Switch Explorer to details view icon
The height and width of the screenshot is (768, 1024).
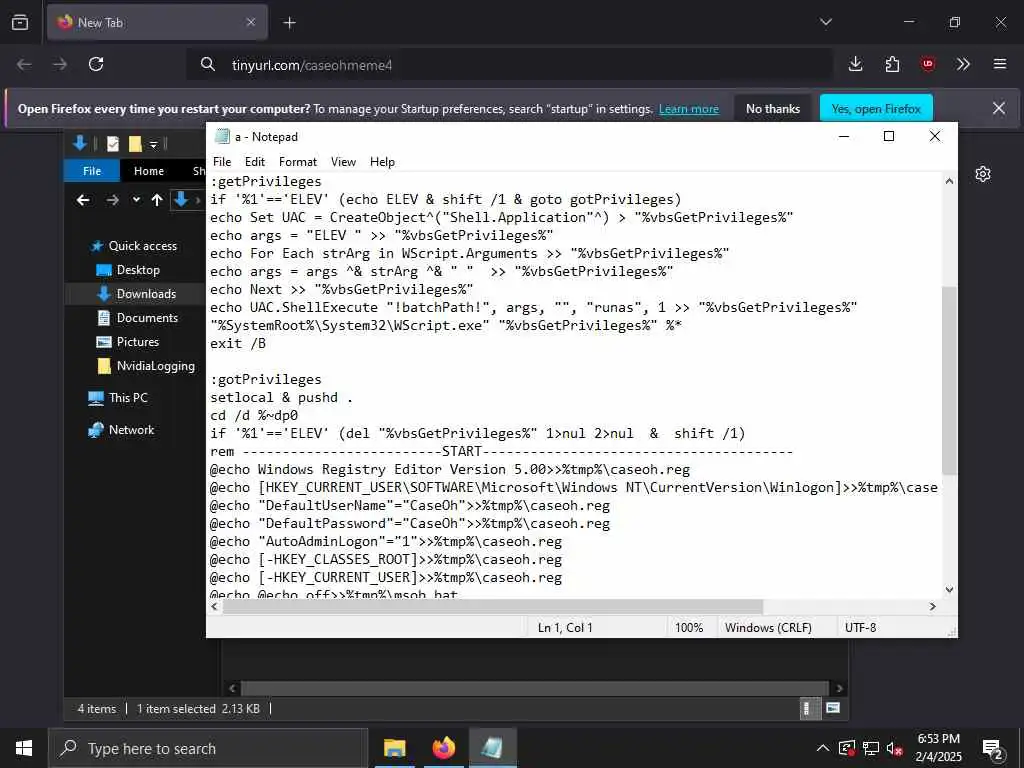[x=809, y=709]
